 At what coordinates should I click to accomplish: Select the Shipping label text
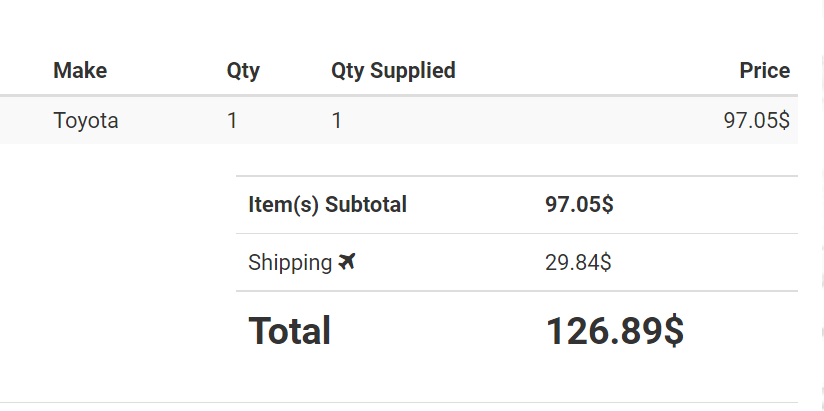pos(290,262)
